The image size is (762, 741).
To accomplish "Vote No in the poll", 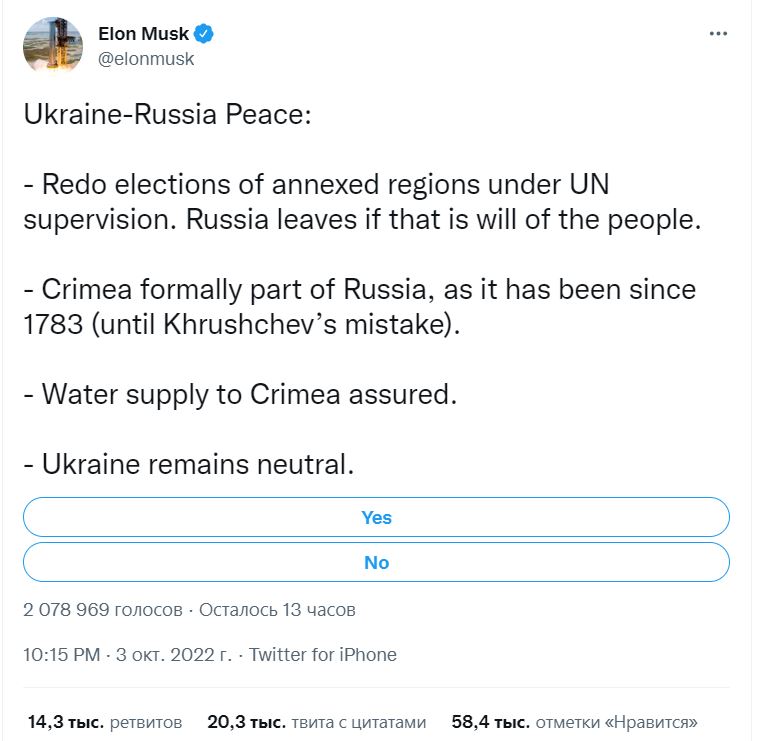I will pyautogui.click(x=376, y=562).
